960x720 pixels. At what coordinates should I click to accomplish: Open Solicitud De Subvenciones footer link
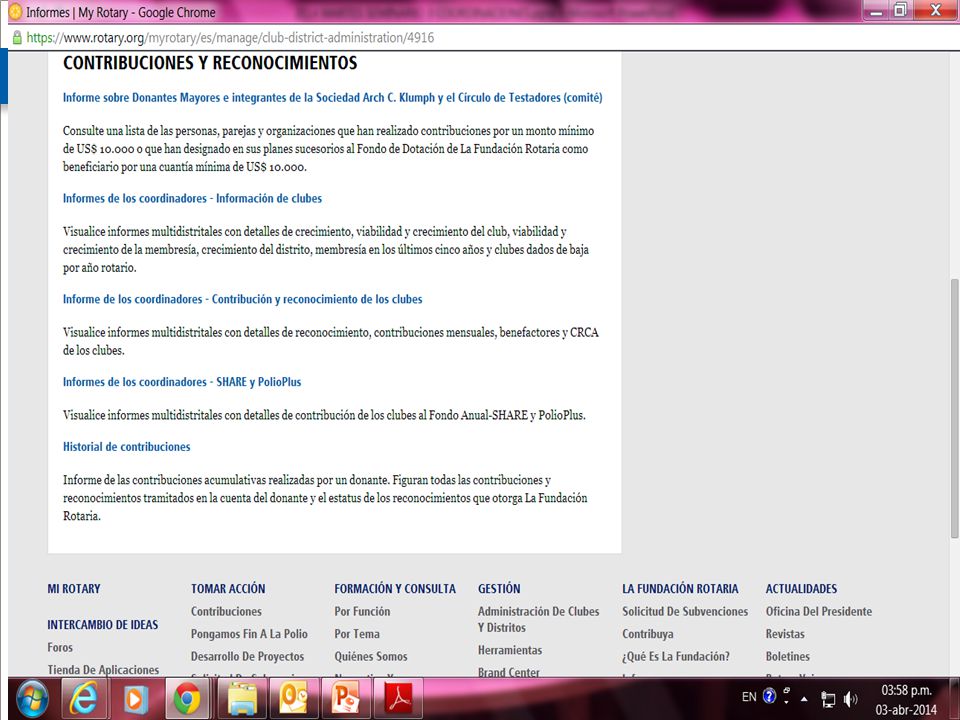click(685, 612)
